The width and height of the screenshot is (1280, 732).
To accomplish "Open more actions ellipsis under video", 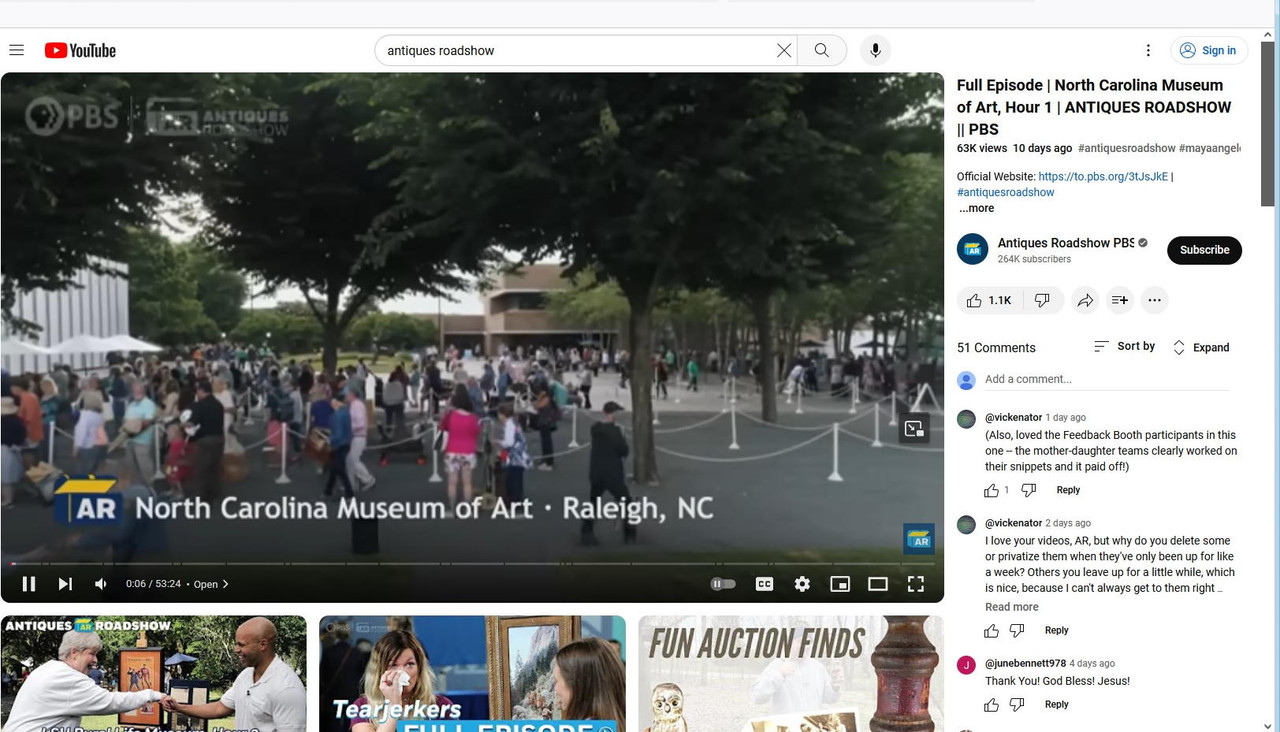I will click(1154, 300).
